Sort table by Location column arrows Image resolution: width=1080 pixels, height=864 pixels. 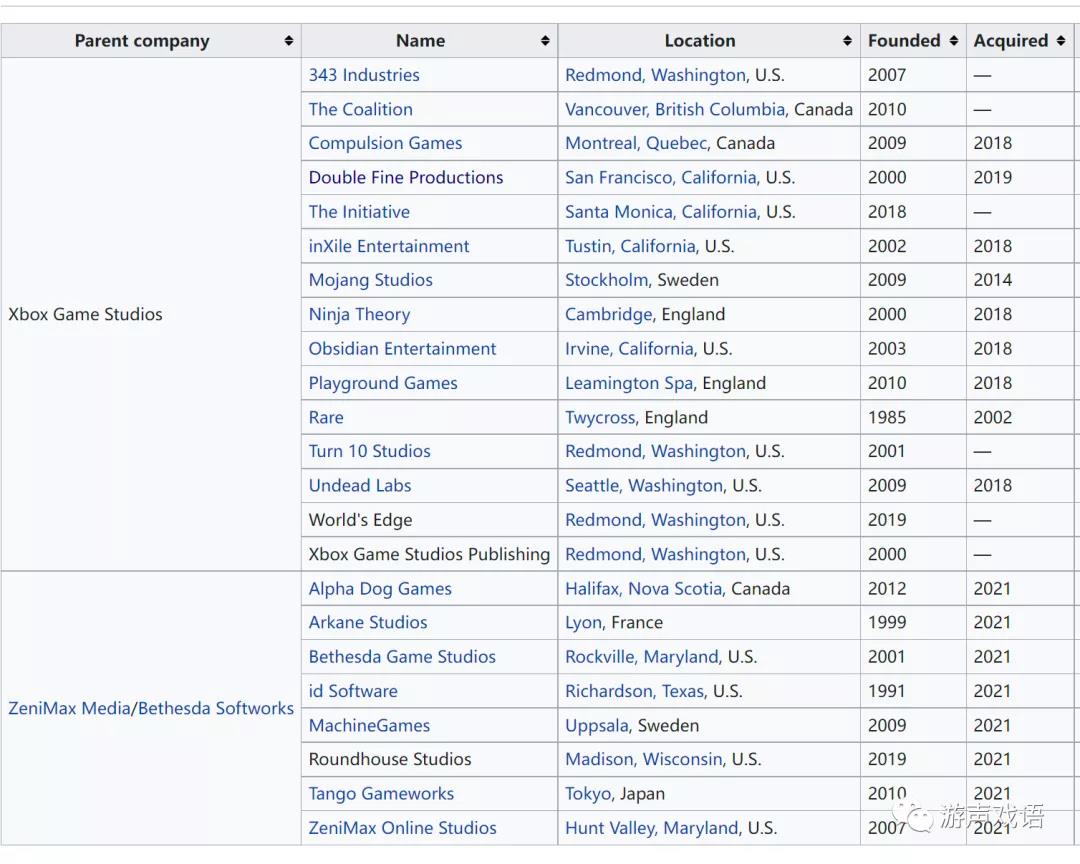[x=847, y=41]
